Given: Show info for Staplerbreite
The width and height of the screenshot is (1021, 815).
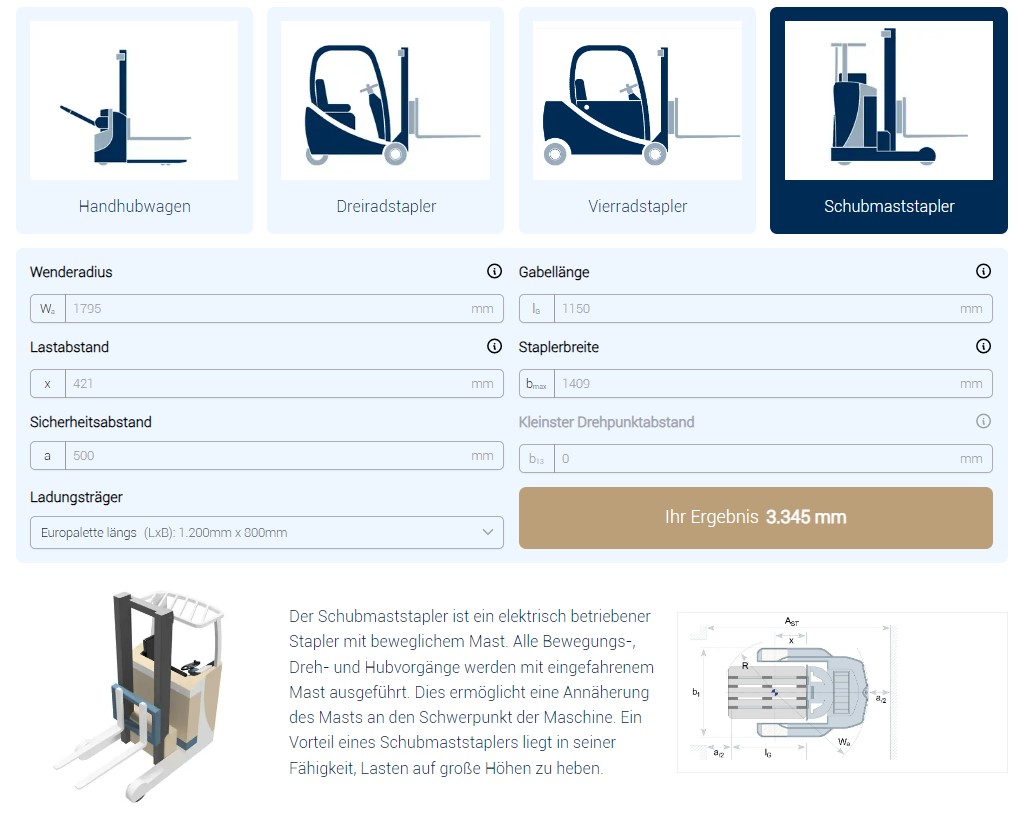Looking at the screenshot, I should (x=983, y=346).
